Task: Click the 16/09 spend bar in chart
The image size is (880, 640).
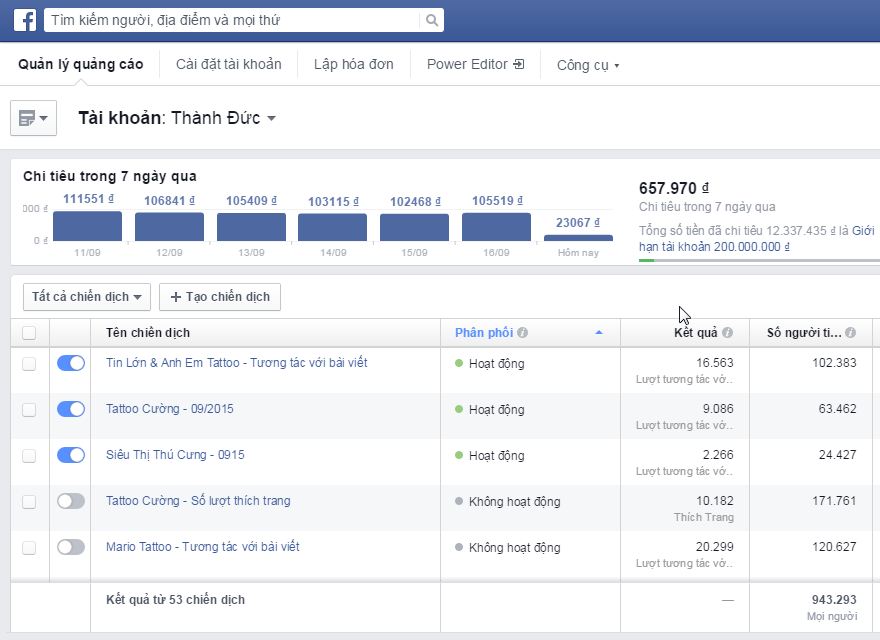Action: [496, 227]
